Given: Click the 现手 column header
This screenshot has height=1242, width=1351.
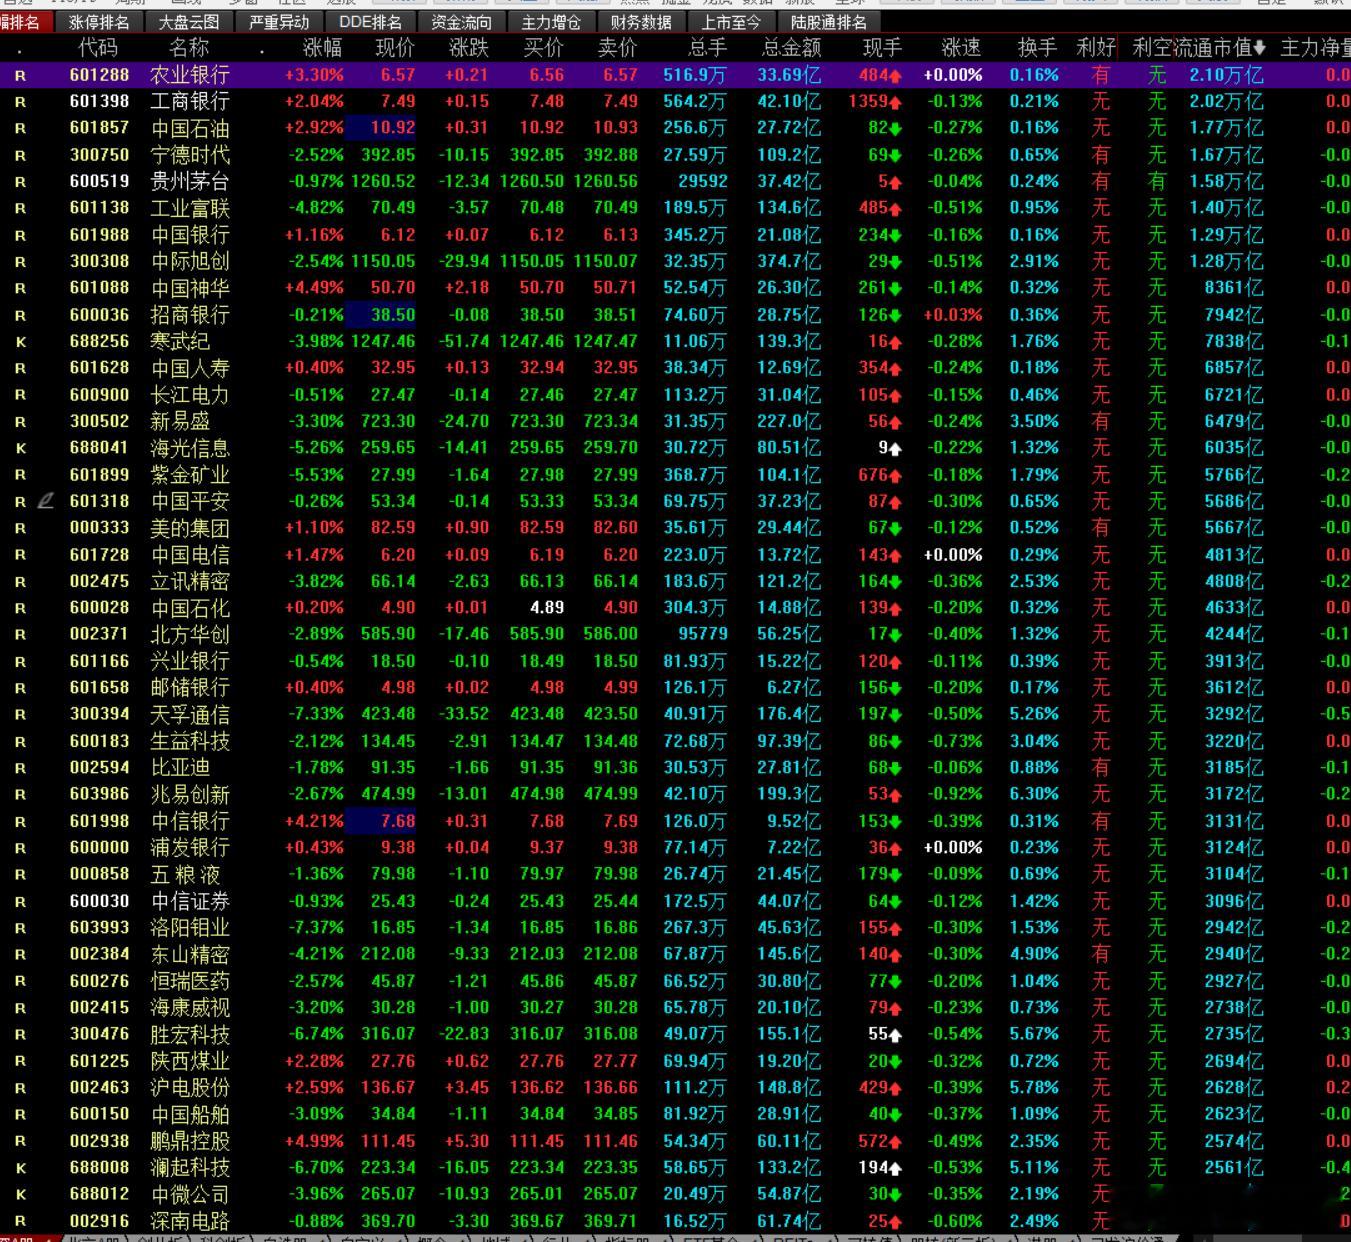Looking at the screenshot, I should pyautogui.click(x=881, y=48).
